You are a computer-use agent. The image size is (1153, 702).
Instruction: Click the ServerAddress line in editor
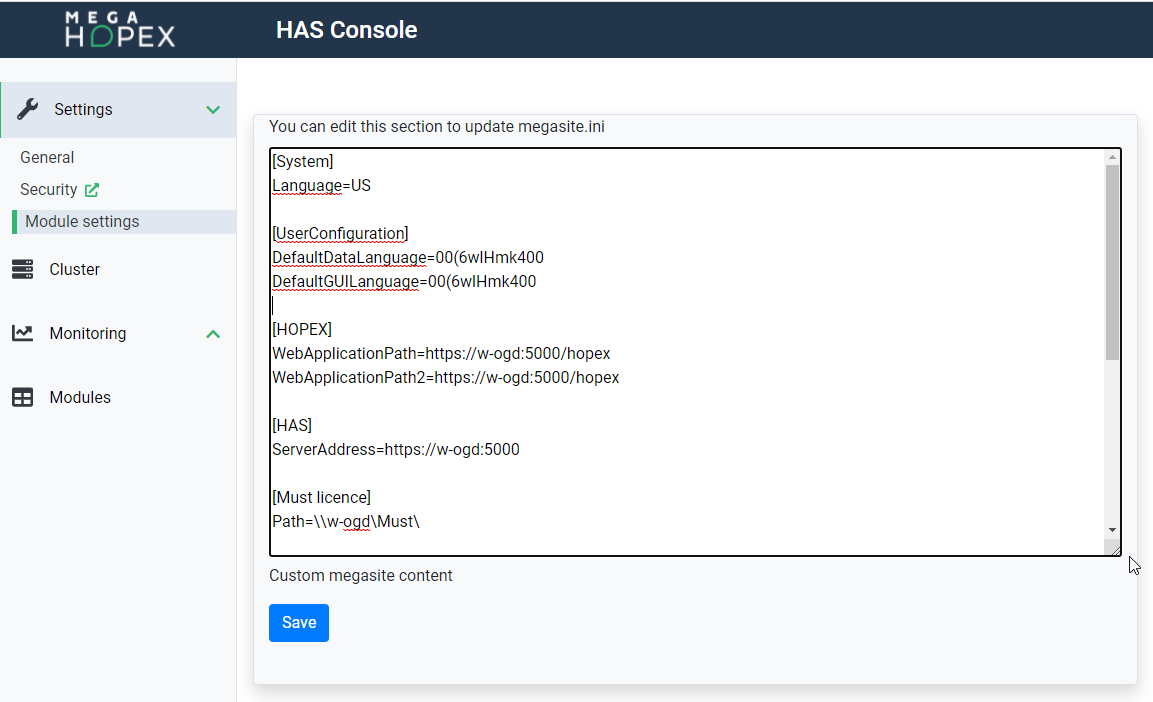[x=396, y=449]
